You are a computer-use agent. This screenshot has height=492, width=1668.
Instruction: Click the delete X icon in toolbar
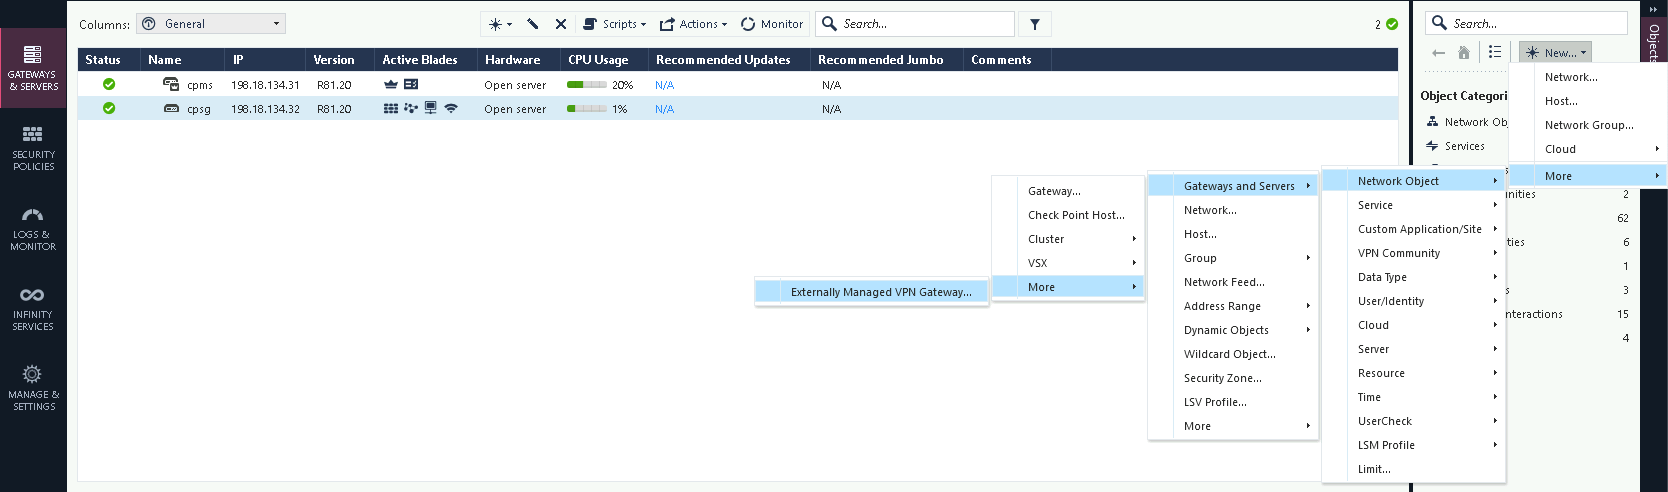[561, 24]
